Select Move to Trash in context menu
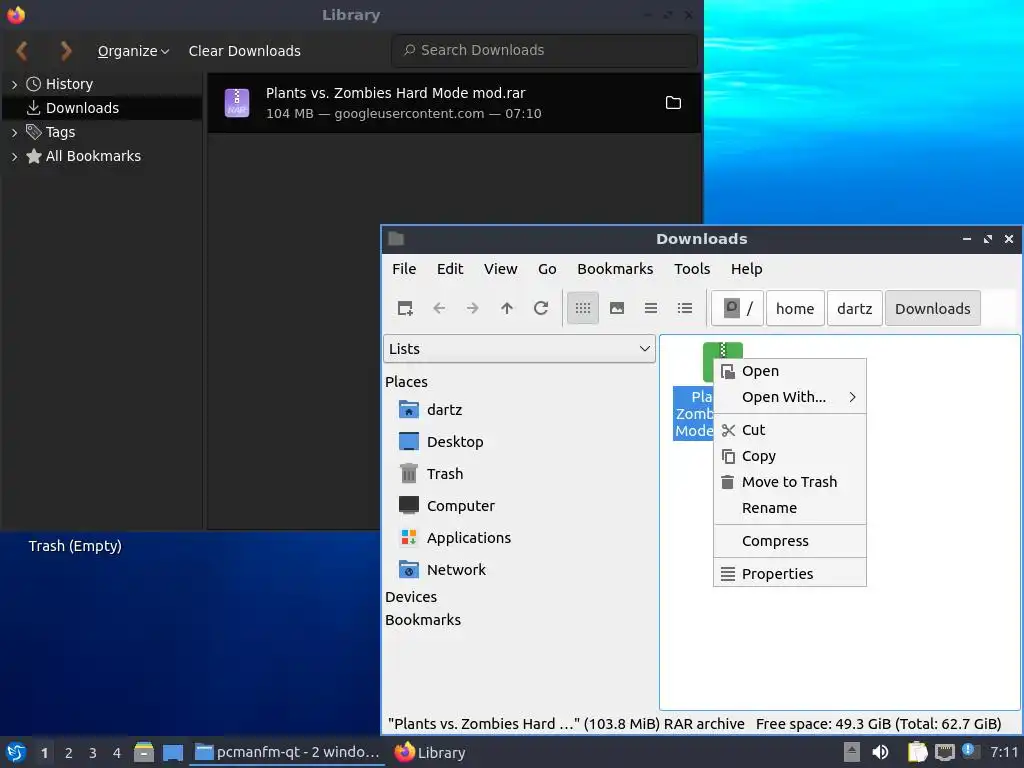Image resolution: width=1024 pixels, height=768 pixels. [790, 482]
